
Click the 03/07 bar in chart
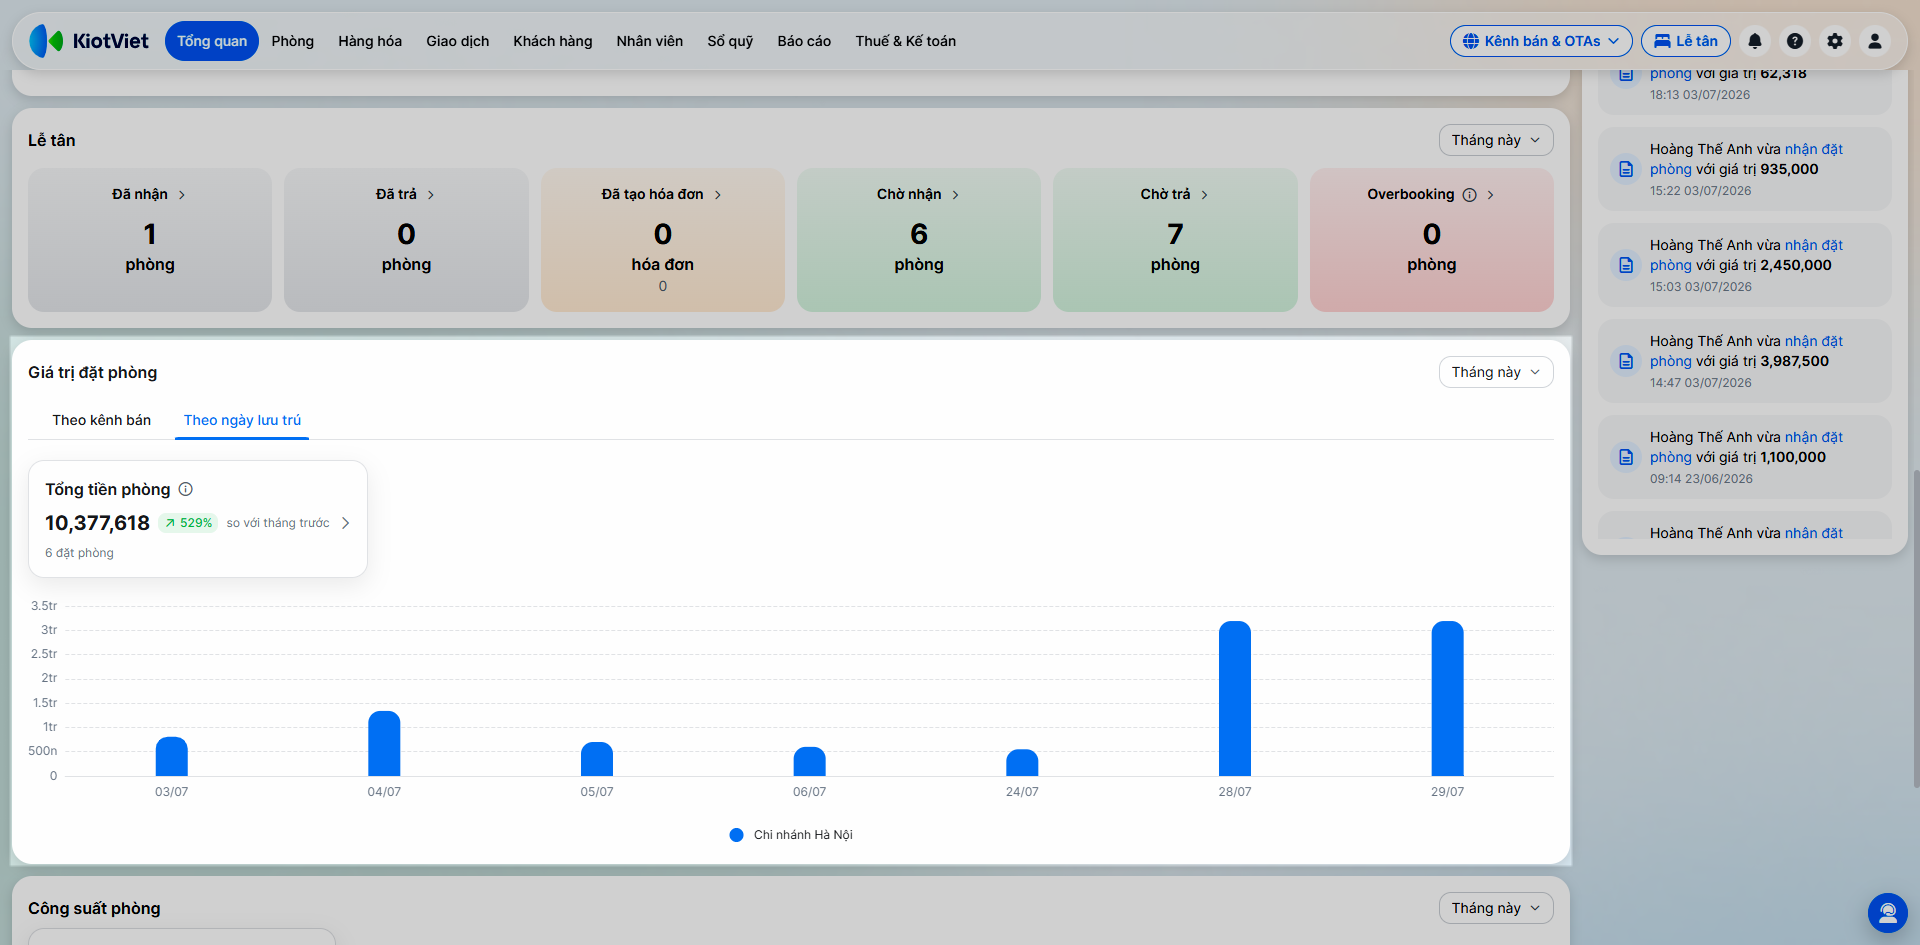pyautogui.click(x=172, y=757)
